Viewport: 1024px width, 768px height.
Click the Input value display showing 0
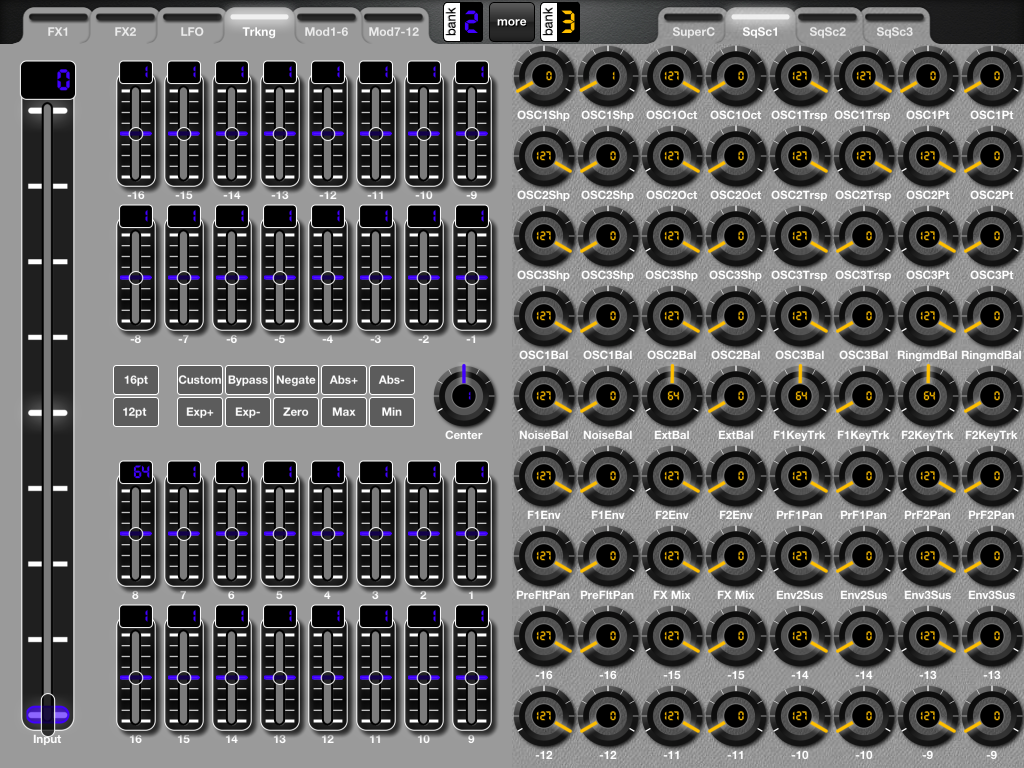tap(48, 80)
